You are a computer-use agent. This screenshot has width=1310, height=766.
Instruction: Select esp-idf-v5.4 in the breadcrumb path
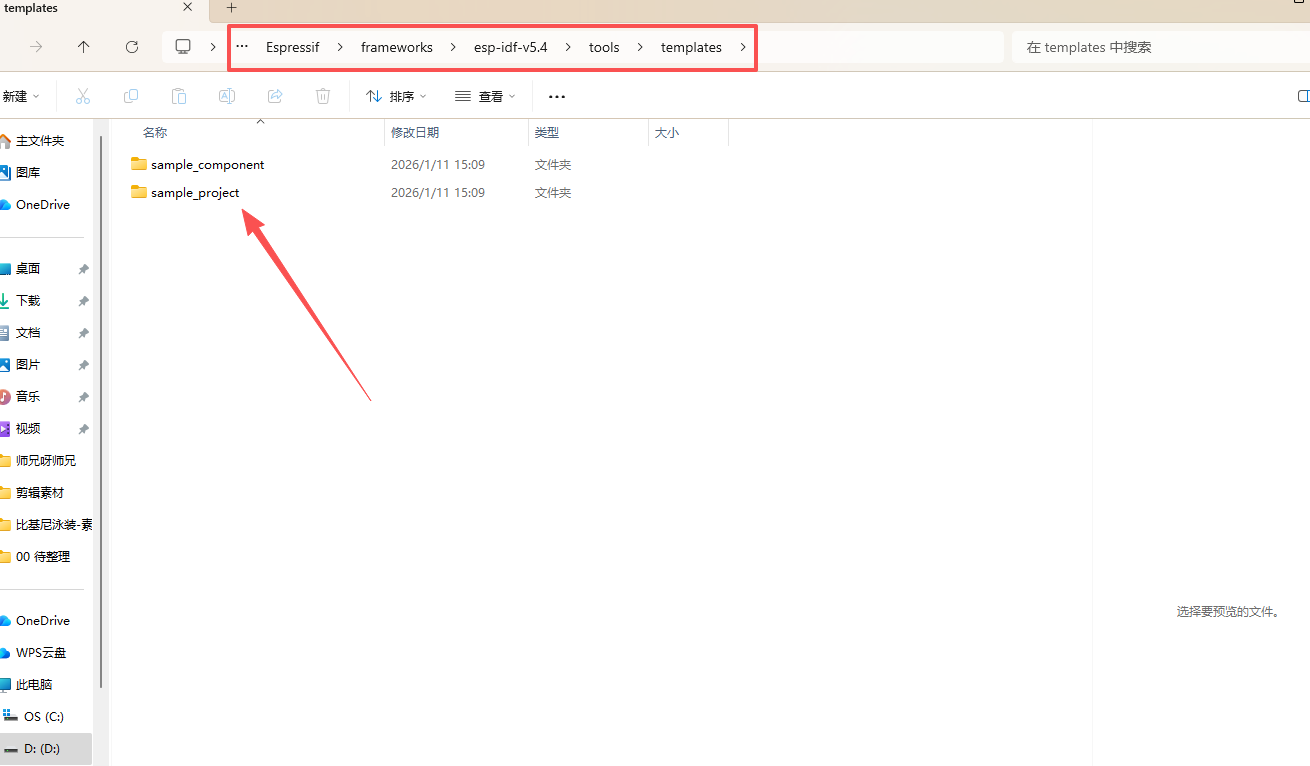(x=510, y=47)
